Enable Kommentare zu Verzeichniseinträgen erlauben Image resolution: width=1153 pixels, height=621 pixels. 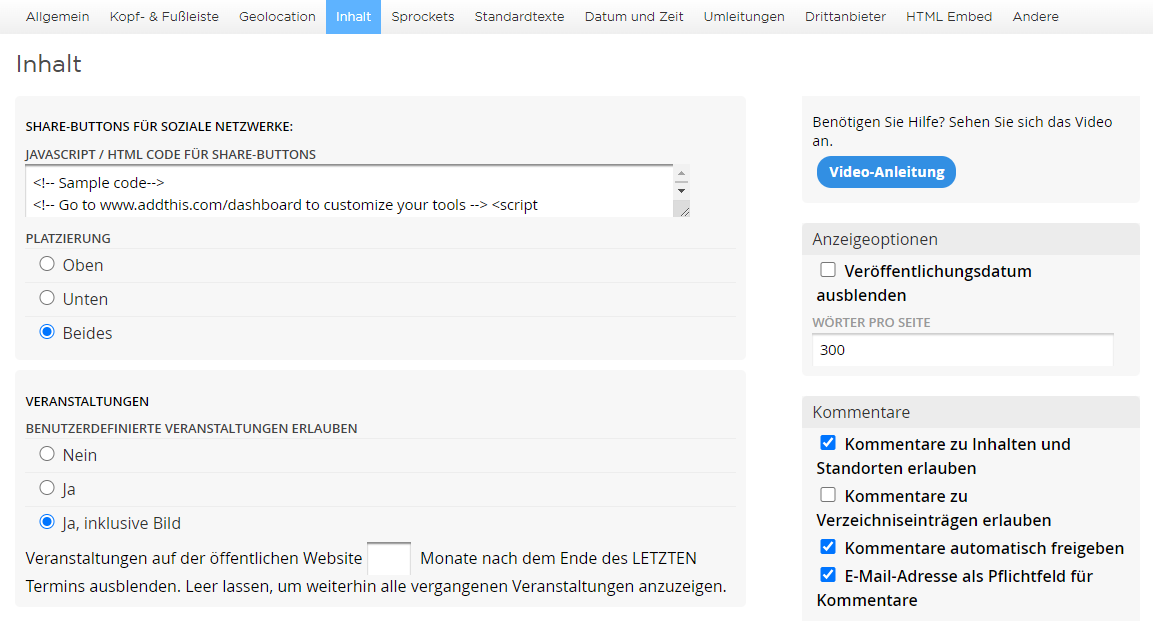(828, 495)
